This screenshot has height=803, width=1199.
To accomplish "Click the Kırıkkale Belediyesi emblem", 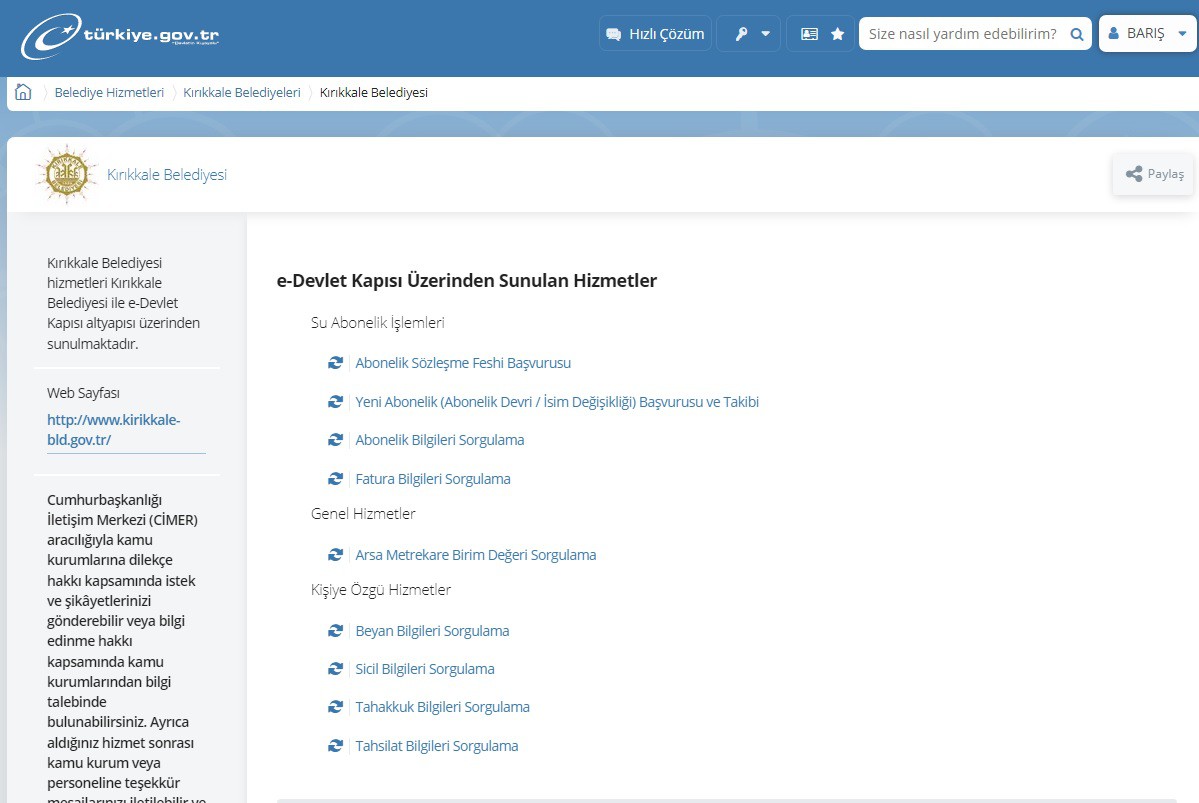I will coord(67,174).
